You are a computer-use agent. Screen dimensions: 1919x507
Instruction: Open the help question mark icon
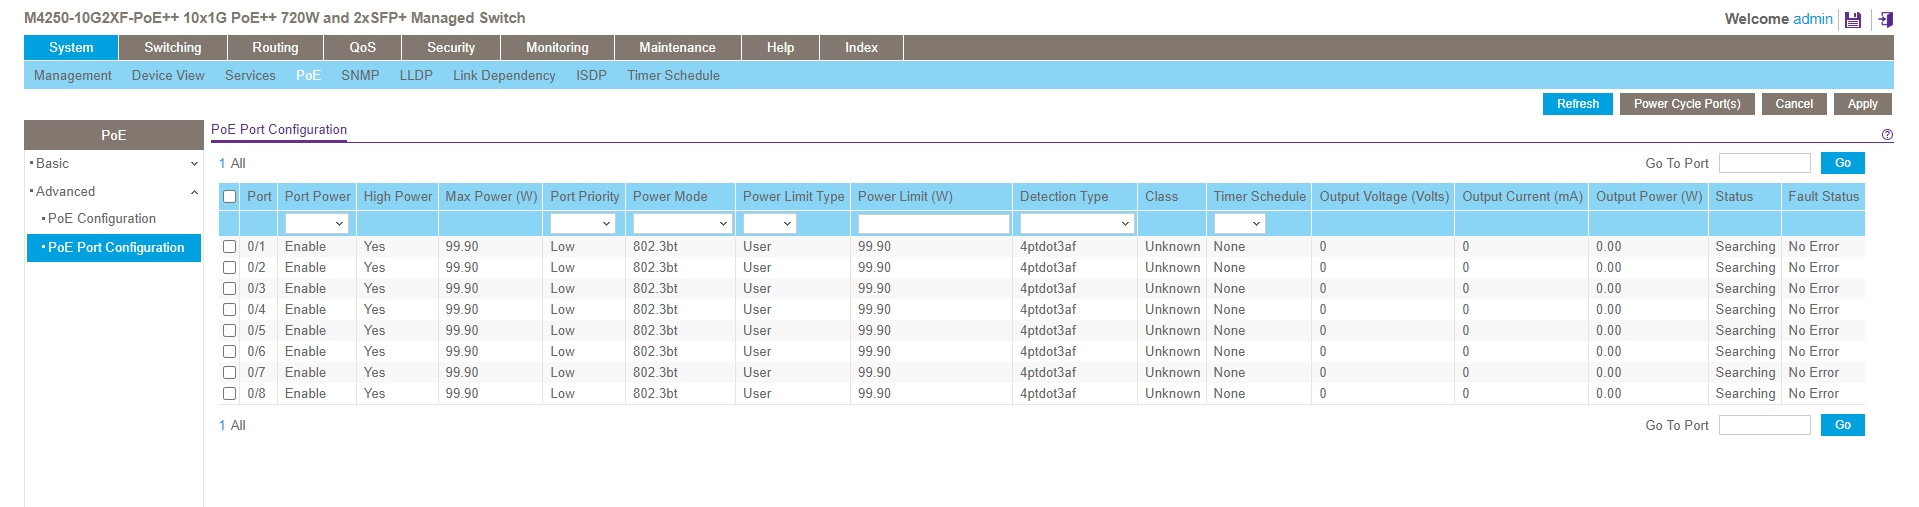tap(1887, 135)
